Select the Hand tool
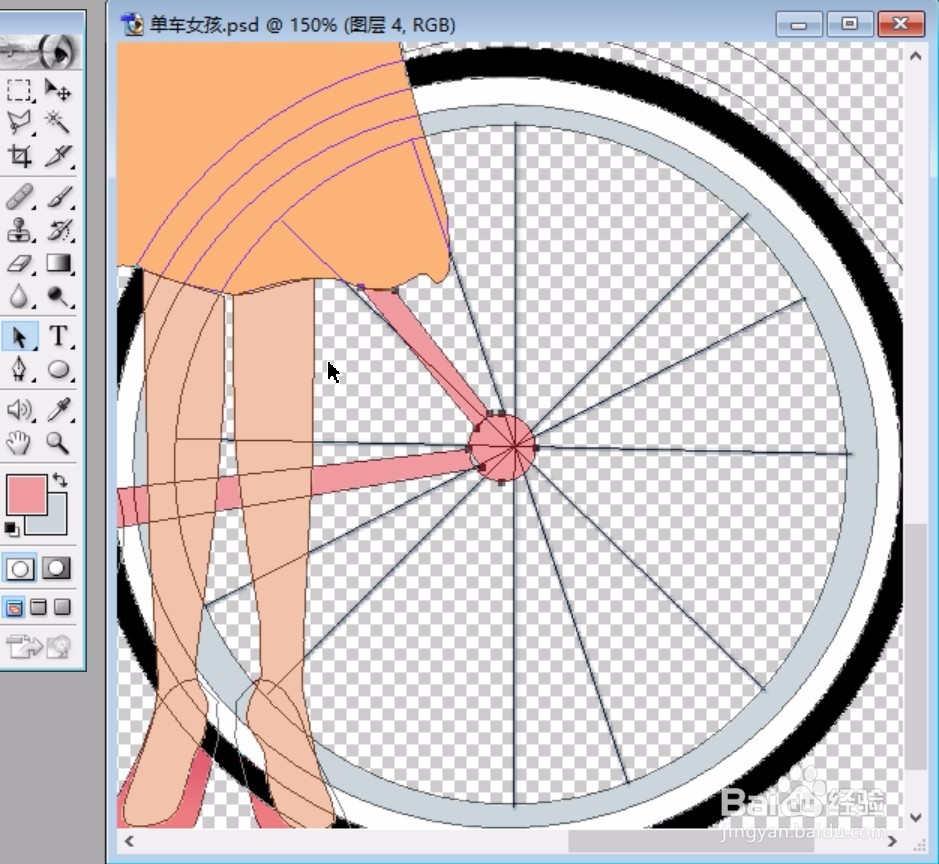 (x=19, y=443)
